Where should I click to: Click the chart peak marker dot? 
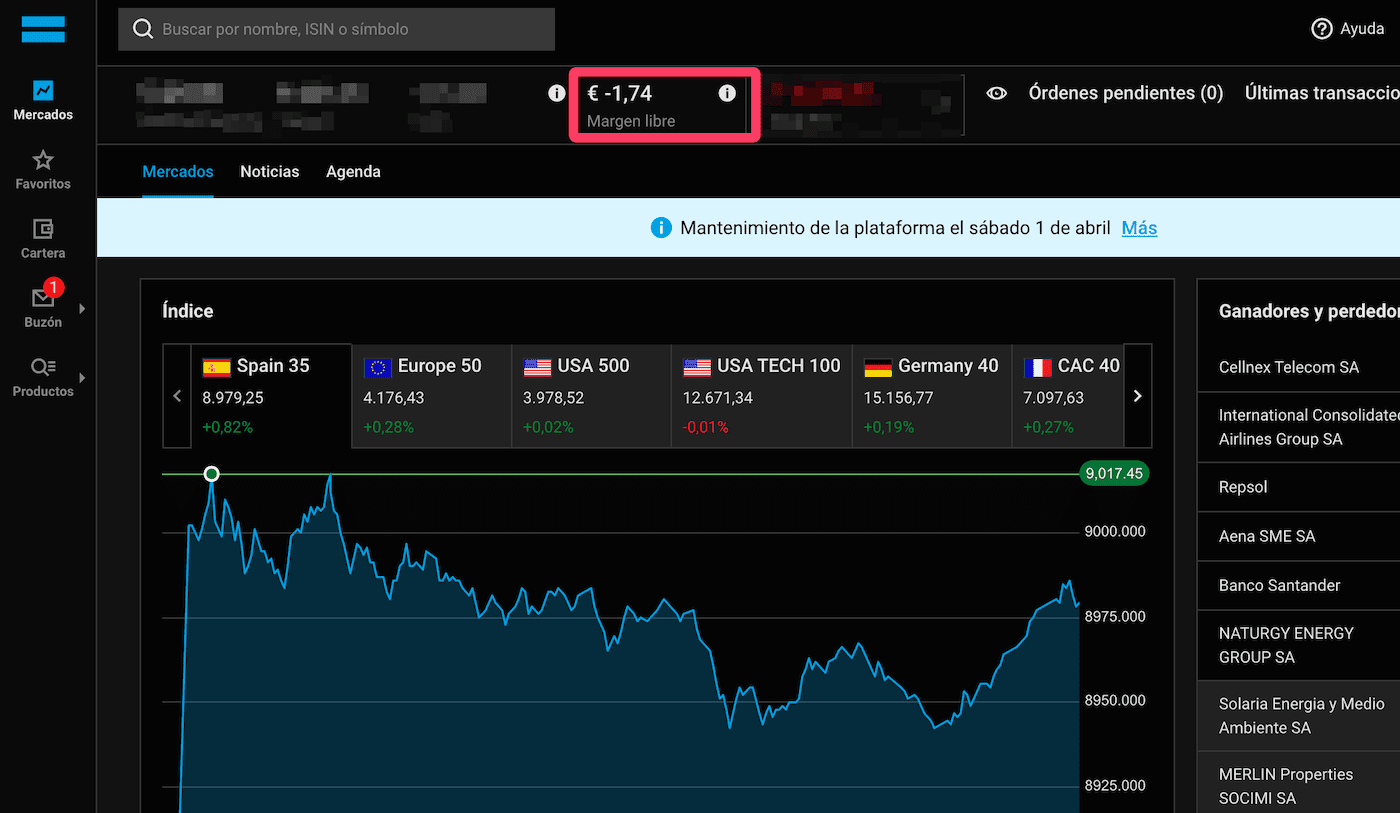pos(211,474)
